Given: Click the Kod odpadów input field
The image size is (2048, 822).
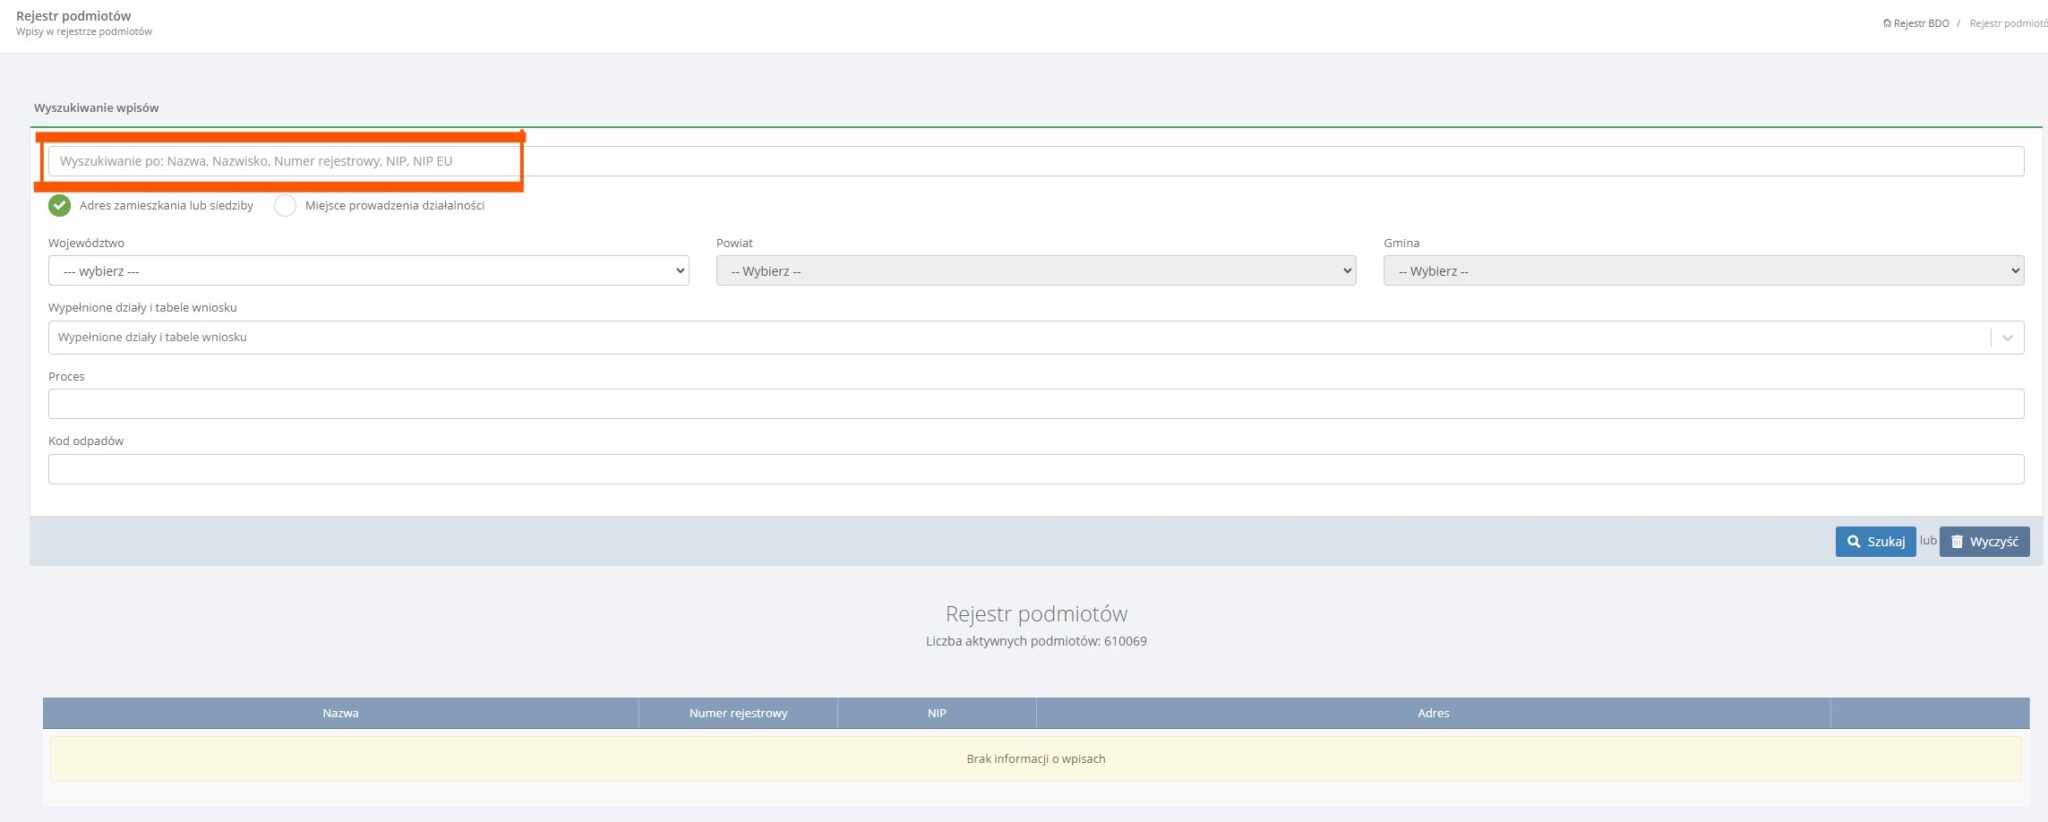Looking at the screenshot, I should (1036, 469).
